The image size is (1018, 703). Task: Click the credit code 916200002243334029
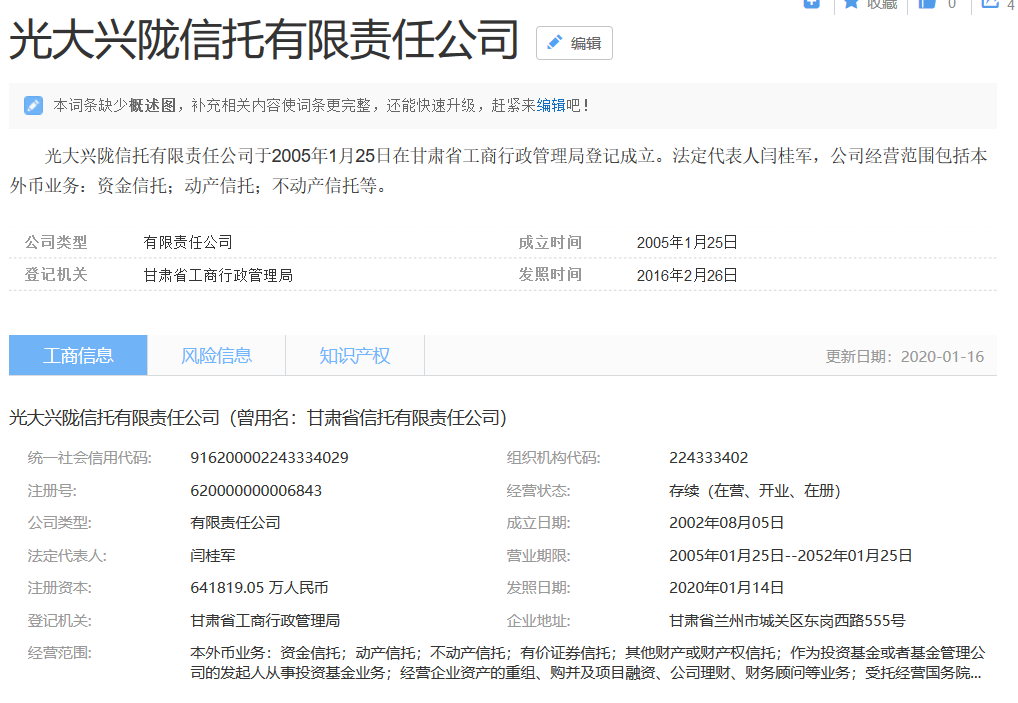point(269,458)
